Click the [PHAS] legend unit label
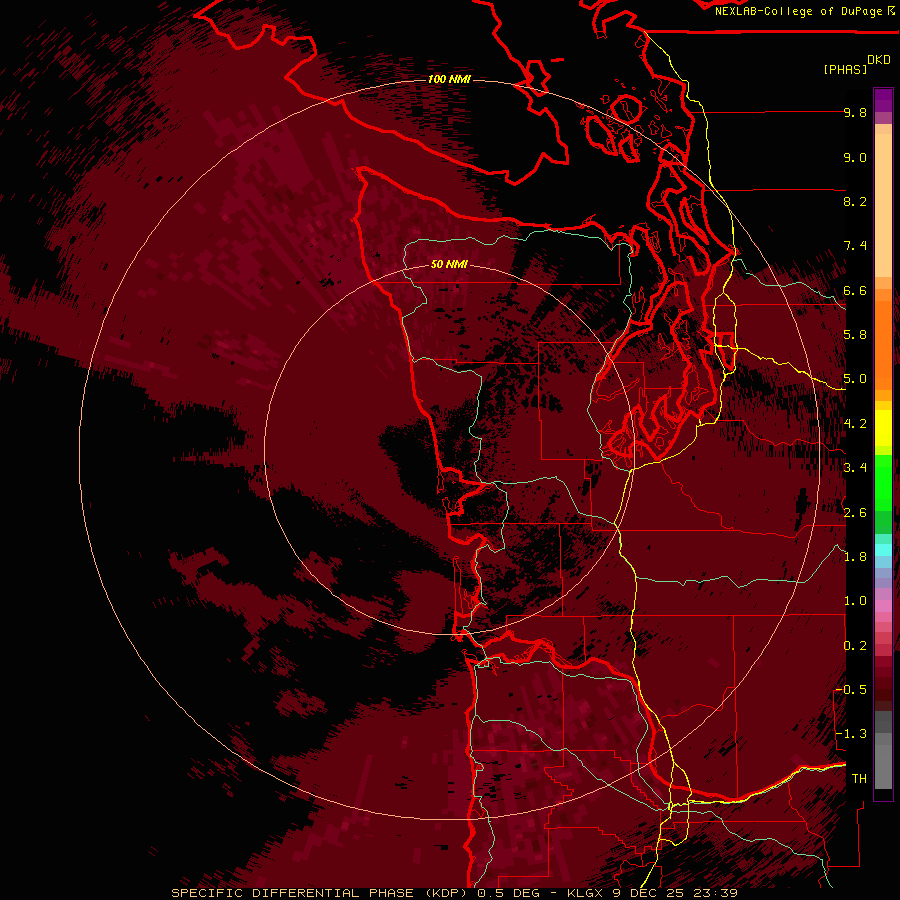This screenshot has height=900, width=900. (x=845, y=69)
